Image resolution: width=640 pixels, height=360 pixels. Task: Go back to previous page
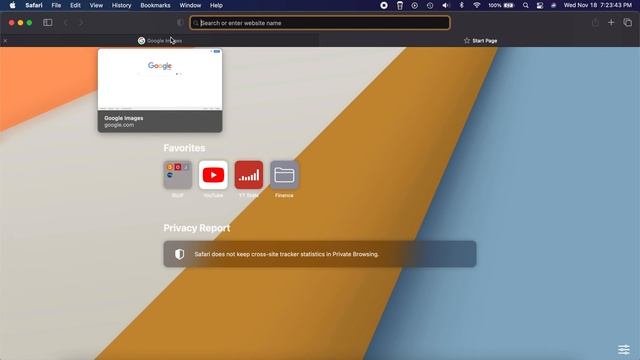[66, 23]
